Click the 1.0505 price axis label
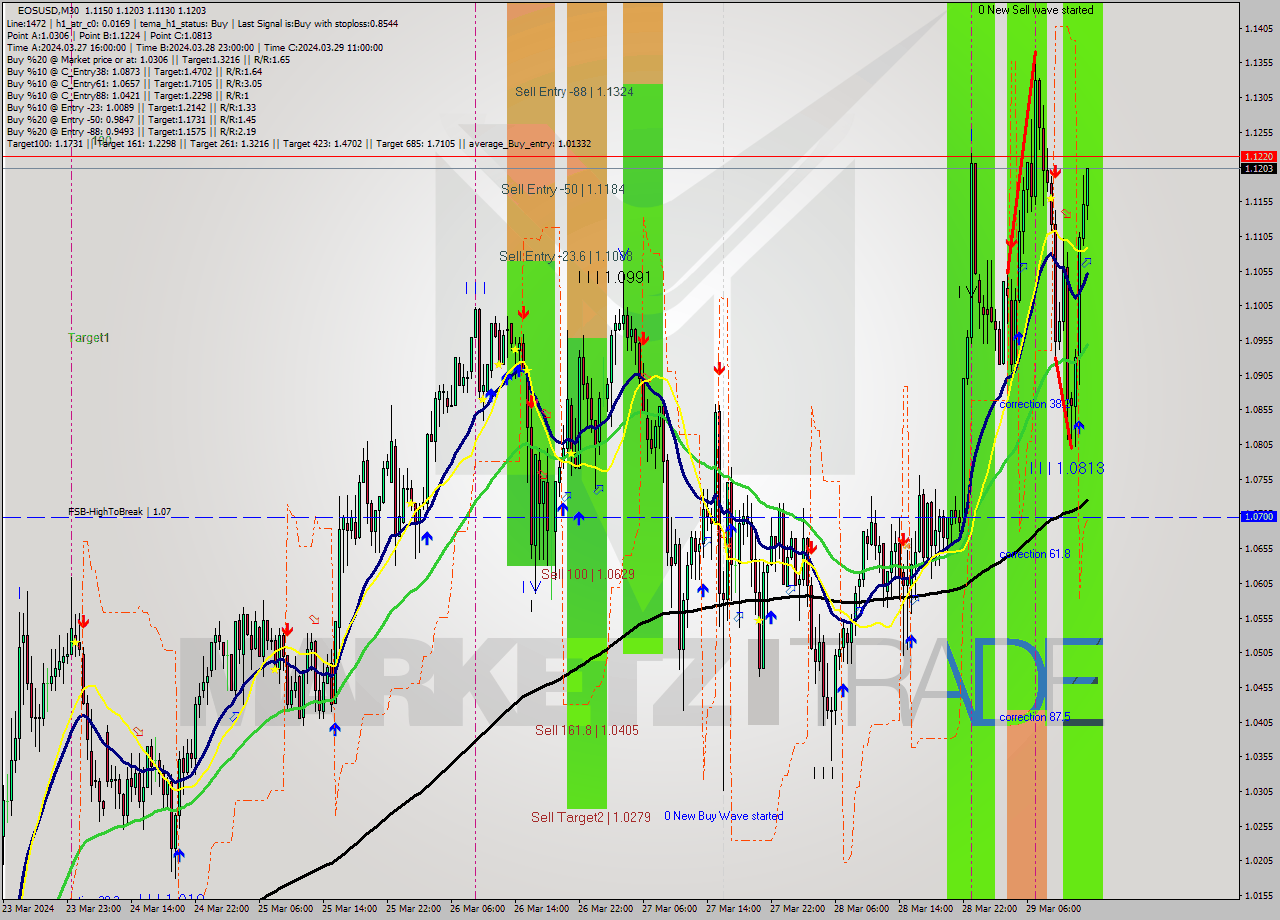This screenshot has height=920, width=1280. coord(1258,653)
